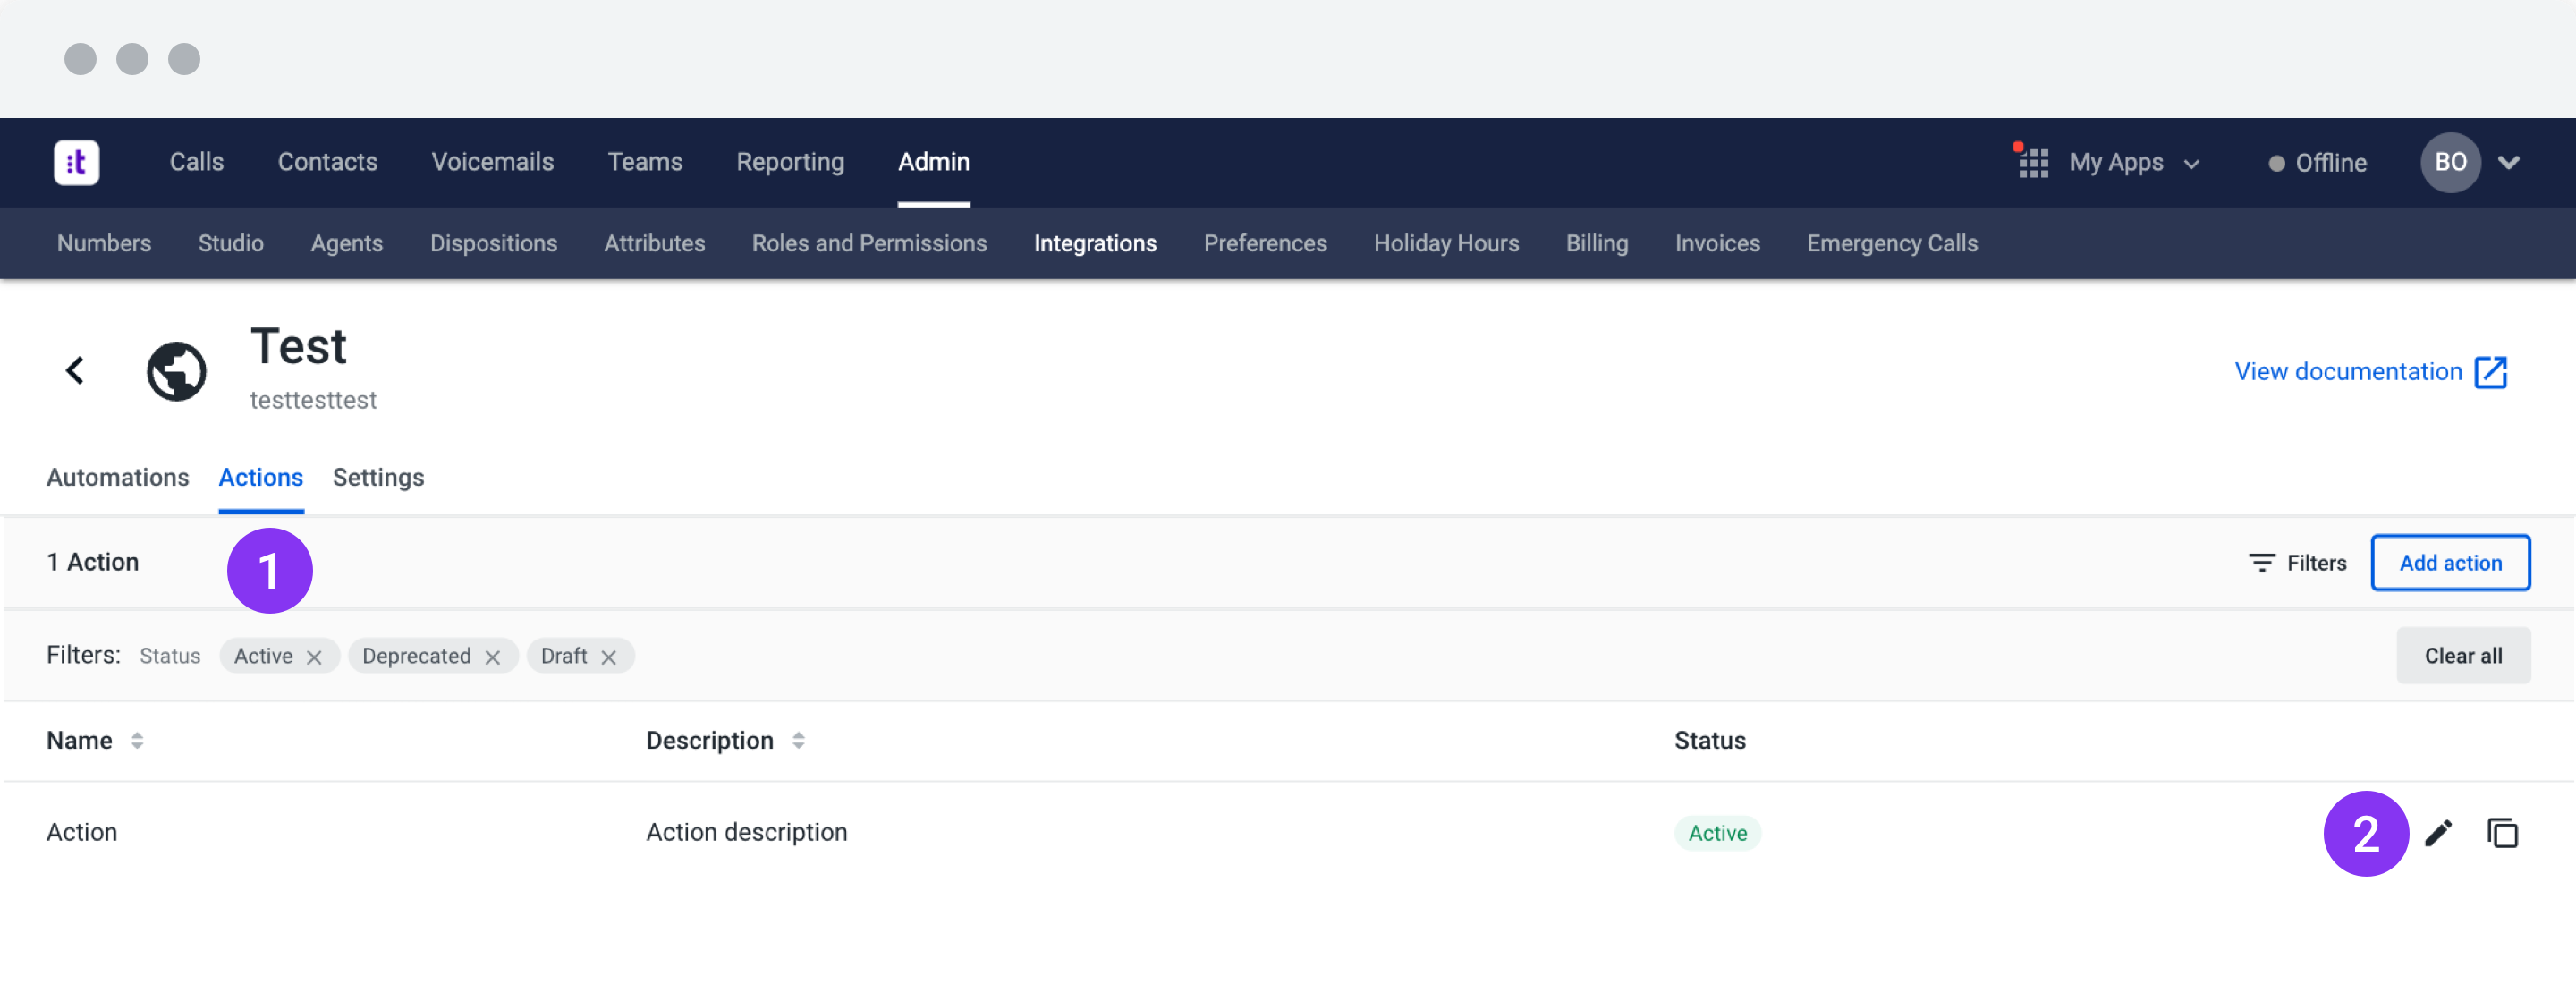The image size is (2576, 984).
Task: Switch to the Automations tab
Action: pos(117,477)
